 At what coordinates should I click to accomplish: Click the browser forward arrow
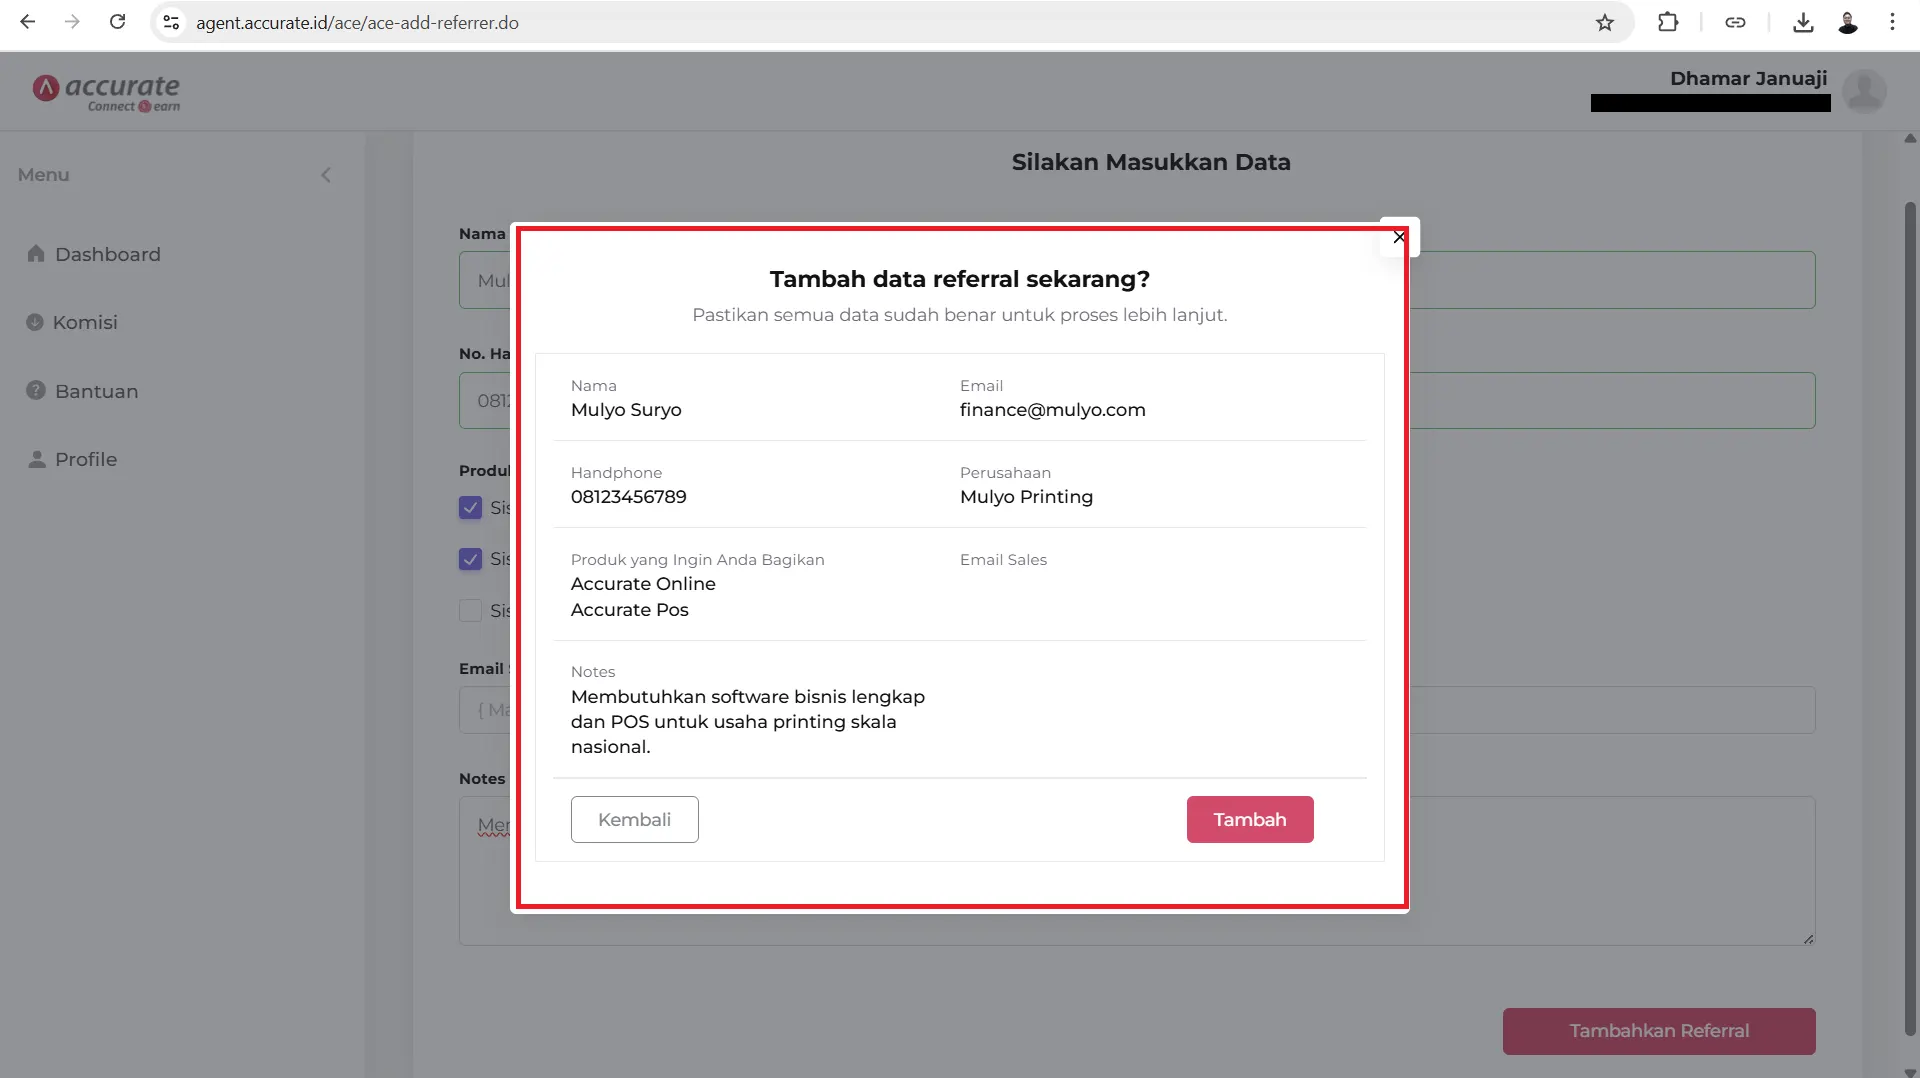[72, 22]
